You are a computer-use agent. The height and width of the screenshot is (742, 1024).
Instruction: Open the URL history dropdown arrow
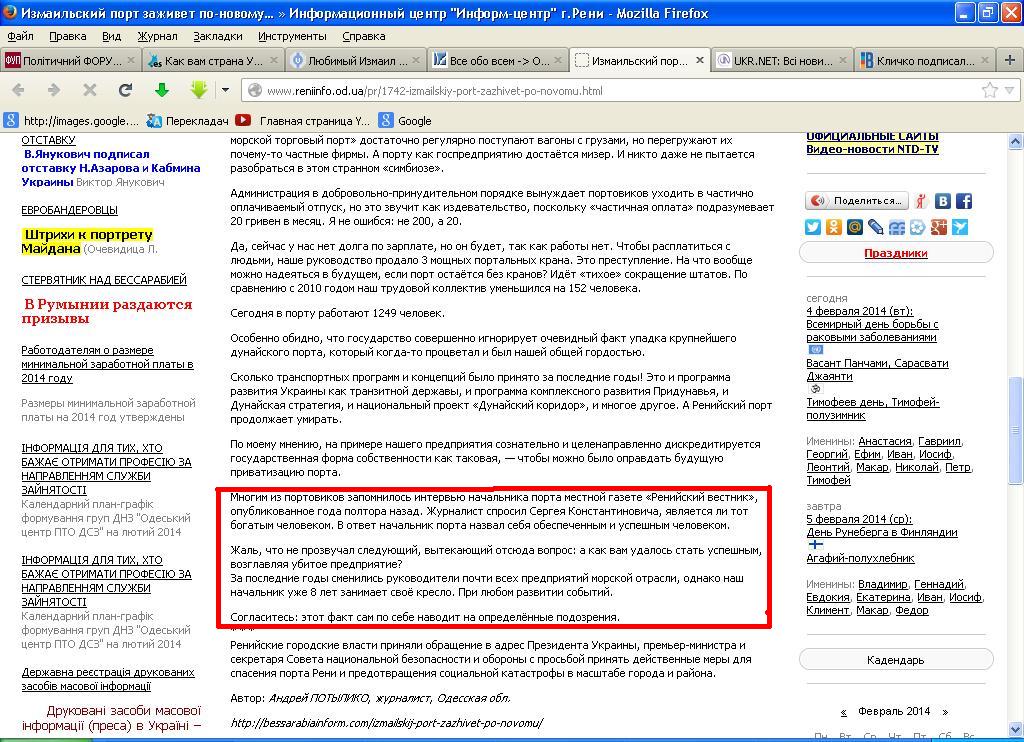click(x=1010, y=91)
